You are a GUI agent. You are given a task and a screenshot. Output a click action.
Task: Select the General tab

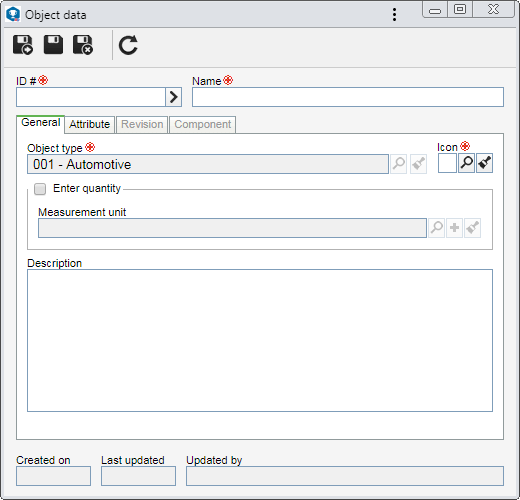pos(41,123)
